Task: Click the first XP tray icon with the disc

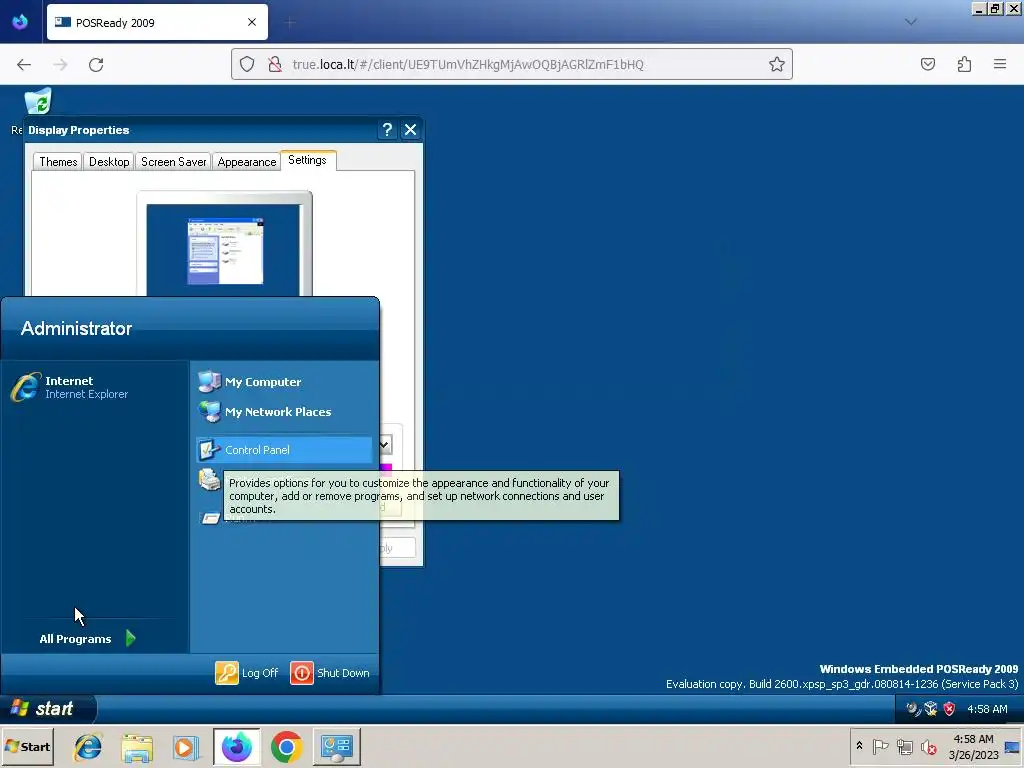Action: (x=913, y=709)
